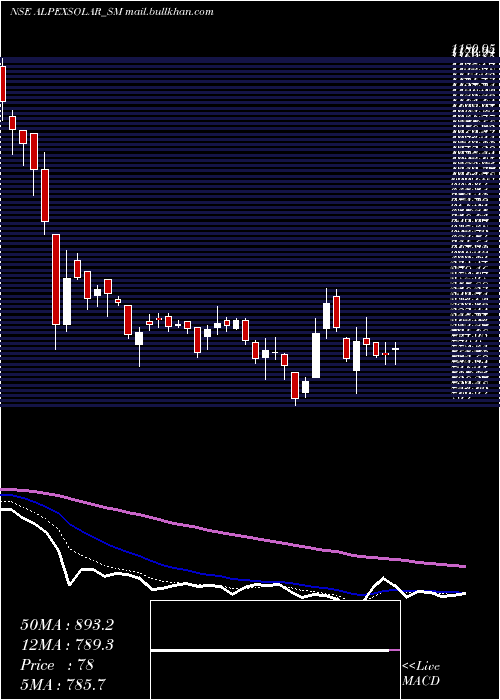Click the white MACD signal line in box
This screenshot has width=500, height=700.
(270, 650)
